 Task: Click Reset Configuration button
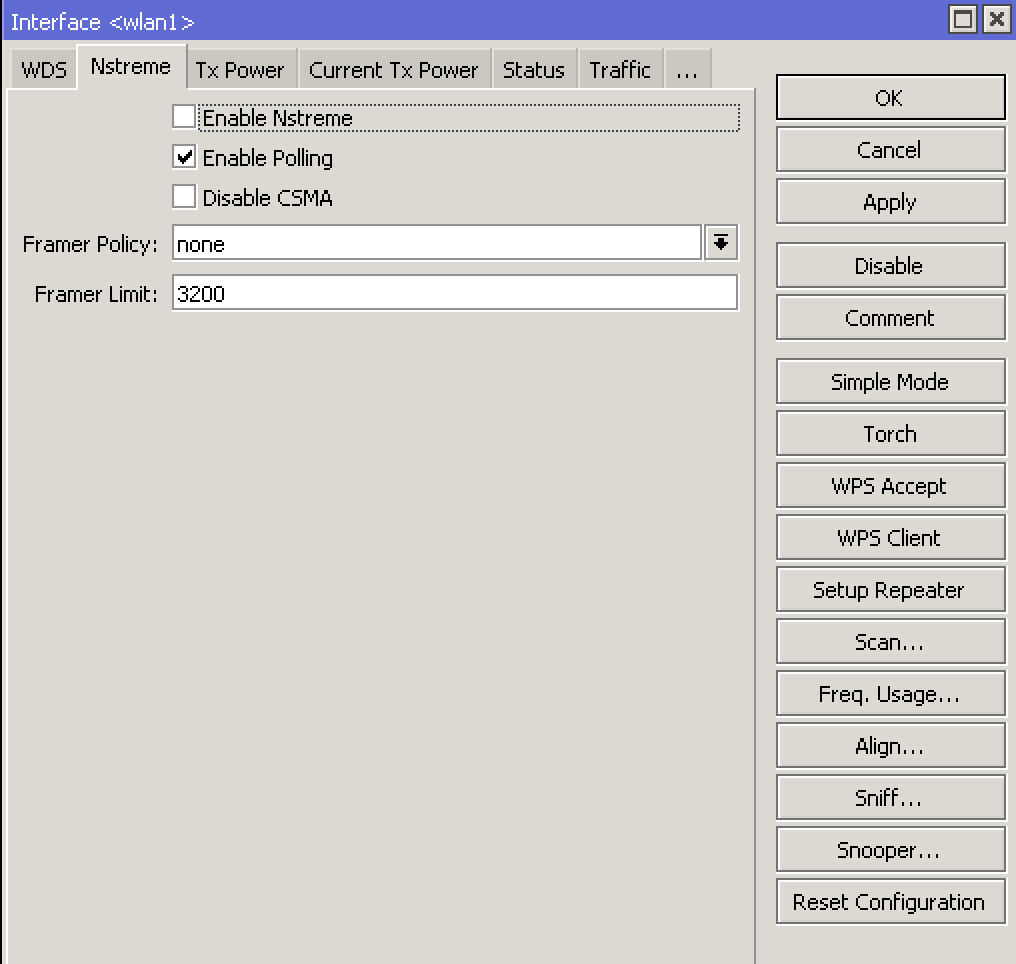tap(891, 902)
